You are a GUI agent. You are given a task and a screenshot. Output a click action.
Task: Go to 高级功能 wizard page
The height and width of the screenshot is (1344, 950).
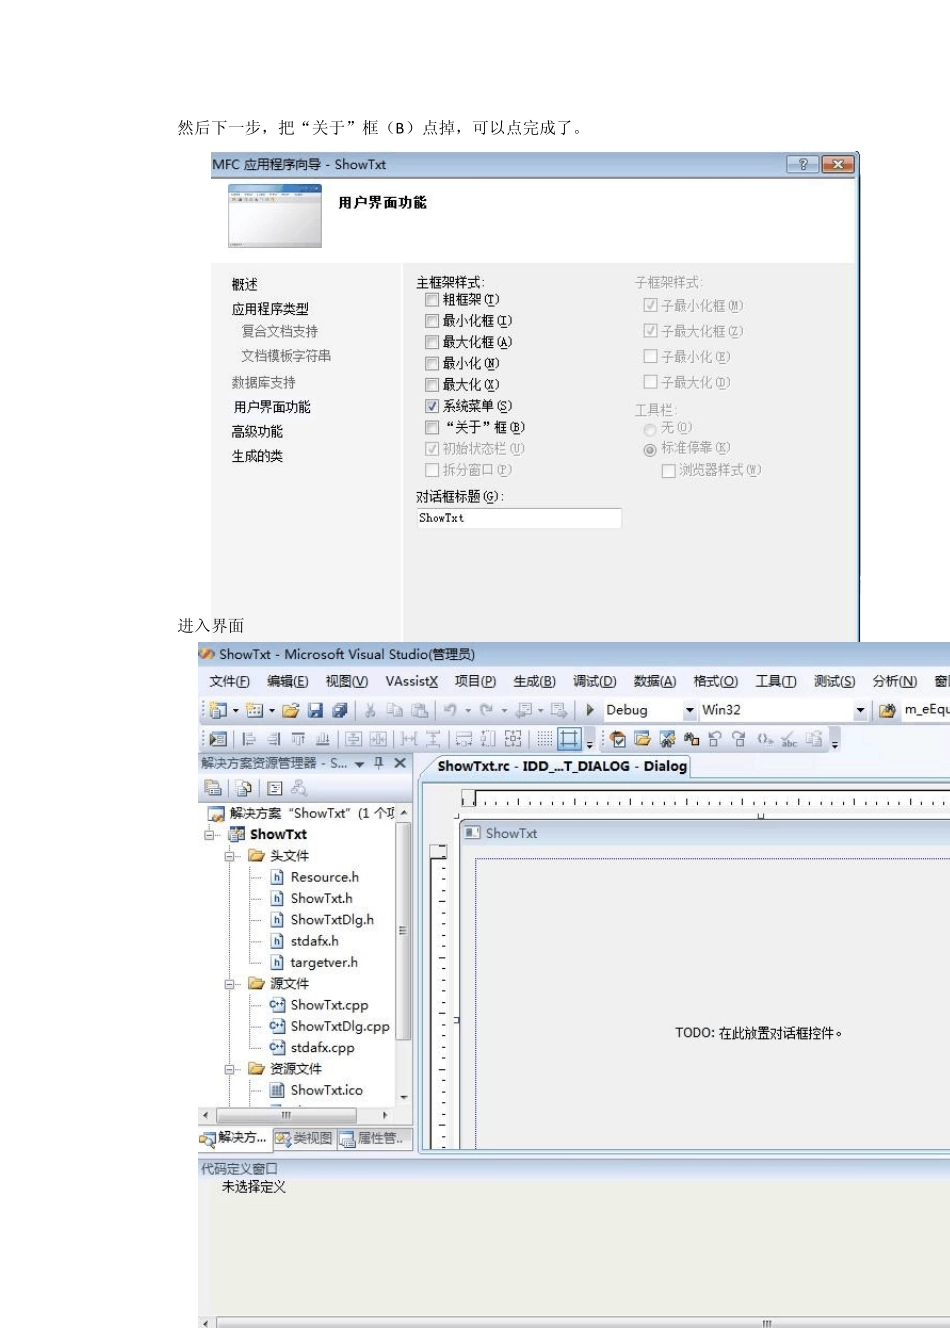(257, 431)
